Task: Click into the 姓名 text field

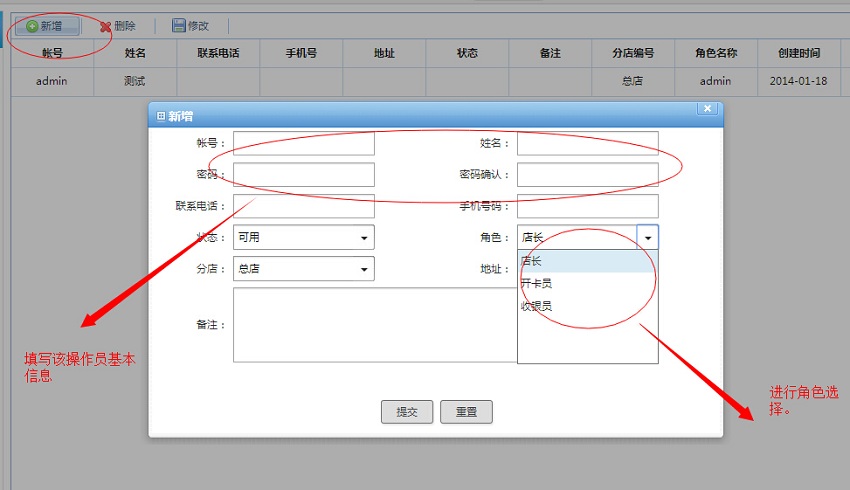Action: click(587, 143)
